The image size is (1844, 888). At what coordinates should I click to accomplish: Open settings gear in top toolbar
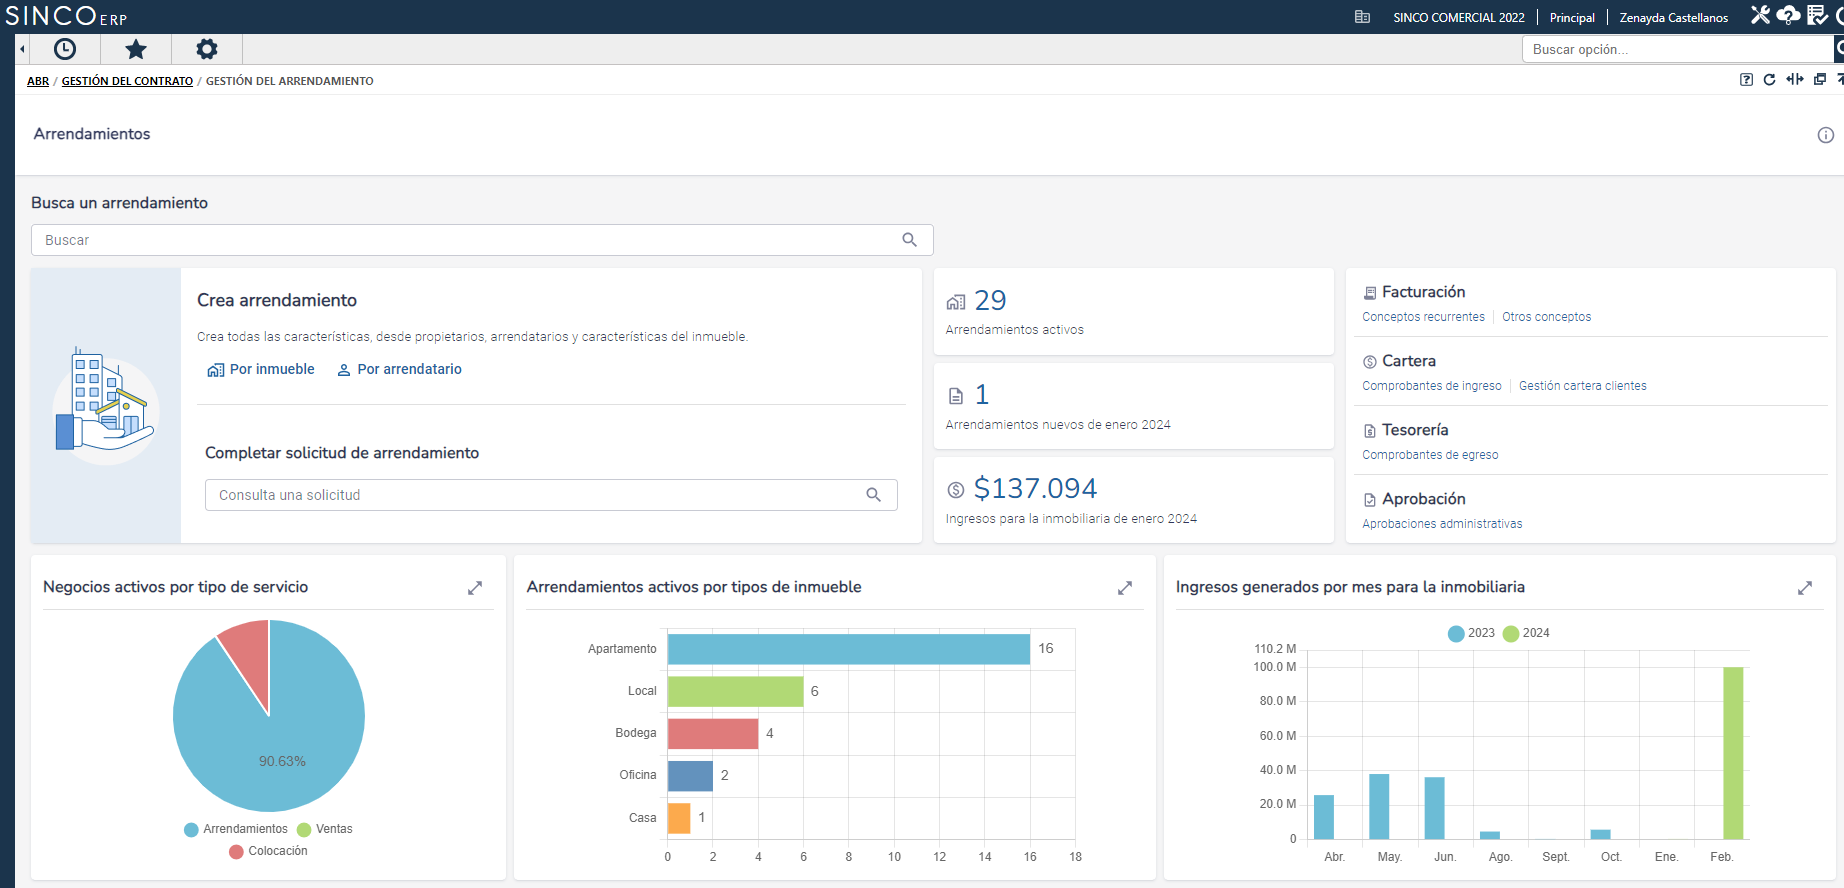pyautogui.click(x=206, y=49)
